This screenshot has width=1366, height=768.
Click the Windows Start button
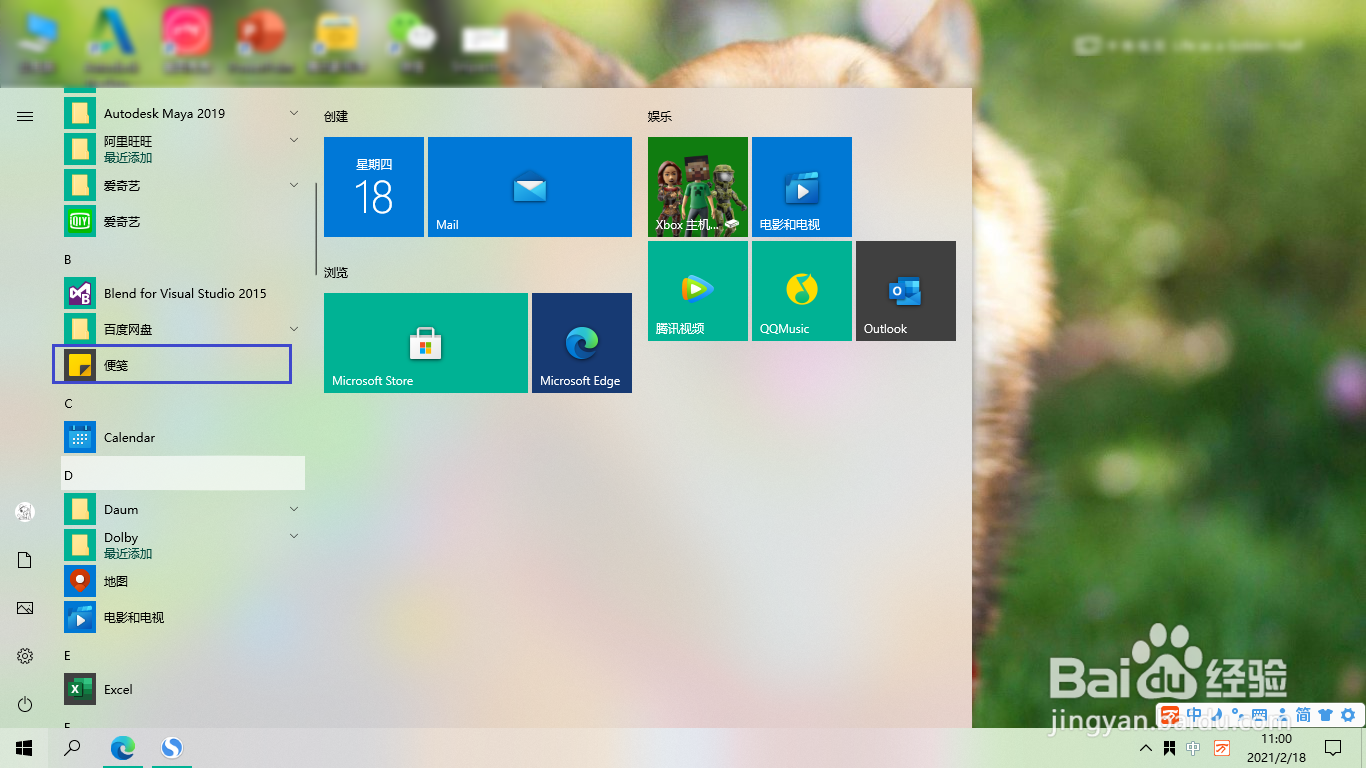(24, 748)
